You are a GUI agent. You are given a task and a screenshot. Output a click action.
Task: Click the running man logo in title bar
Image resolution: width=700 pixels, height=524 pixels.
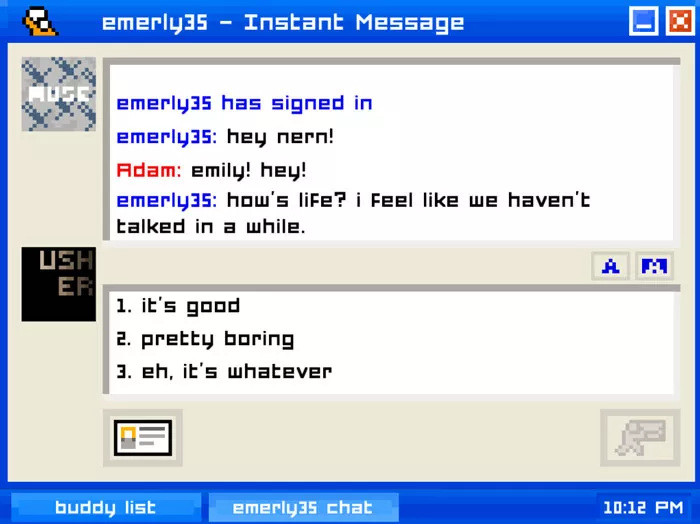tap(40, 21)
